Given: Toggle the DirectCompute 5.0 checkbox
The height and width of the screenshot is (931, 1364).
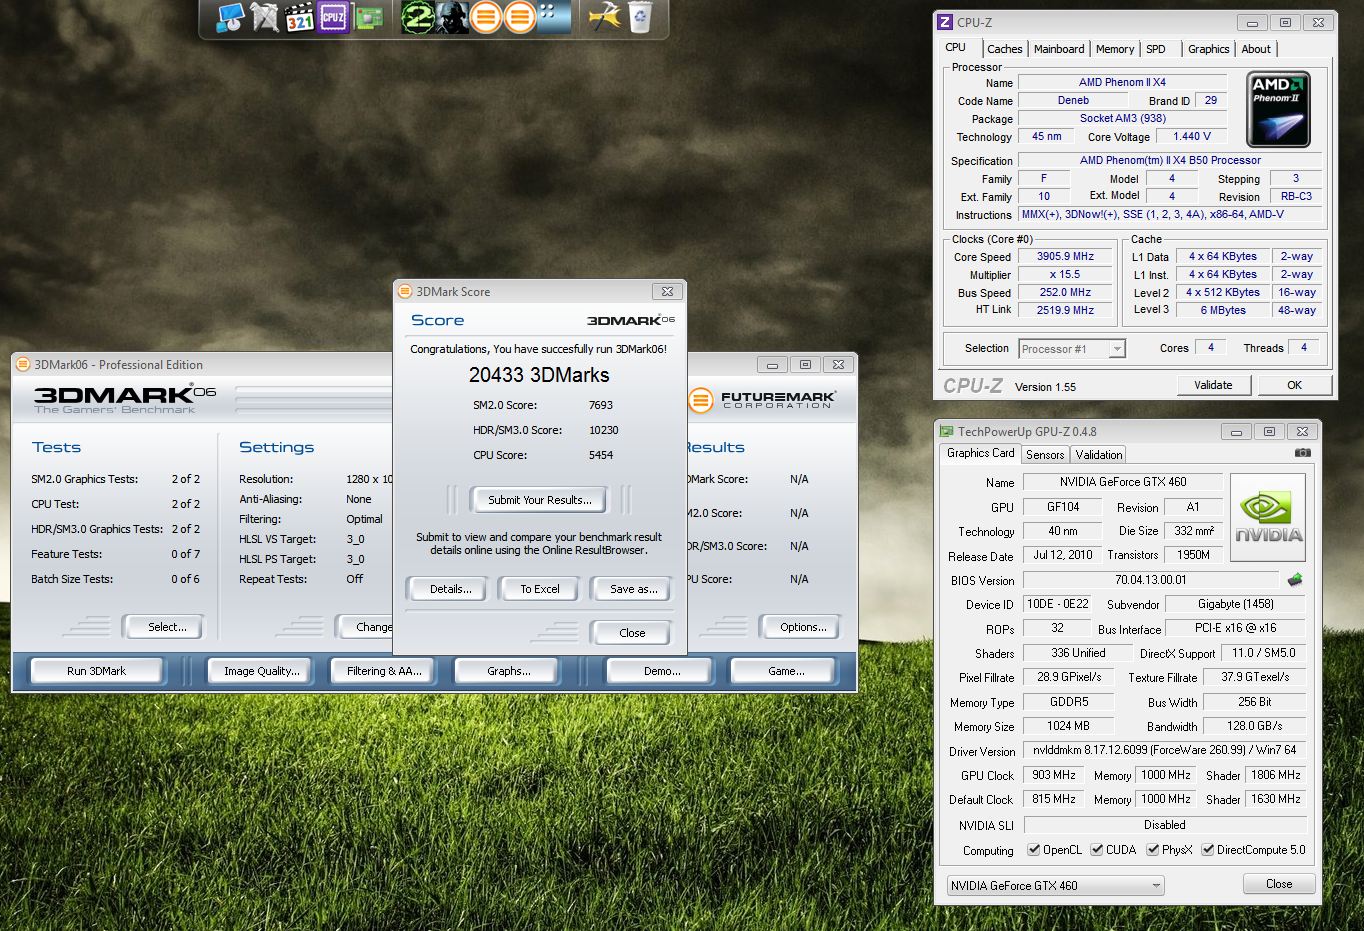Looking at the screenshot, I should (x=1208, y=850).
